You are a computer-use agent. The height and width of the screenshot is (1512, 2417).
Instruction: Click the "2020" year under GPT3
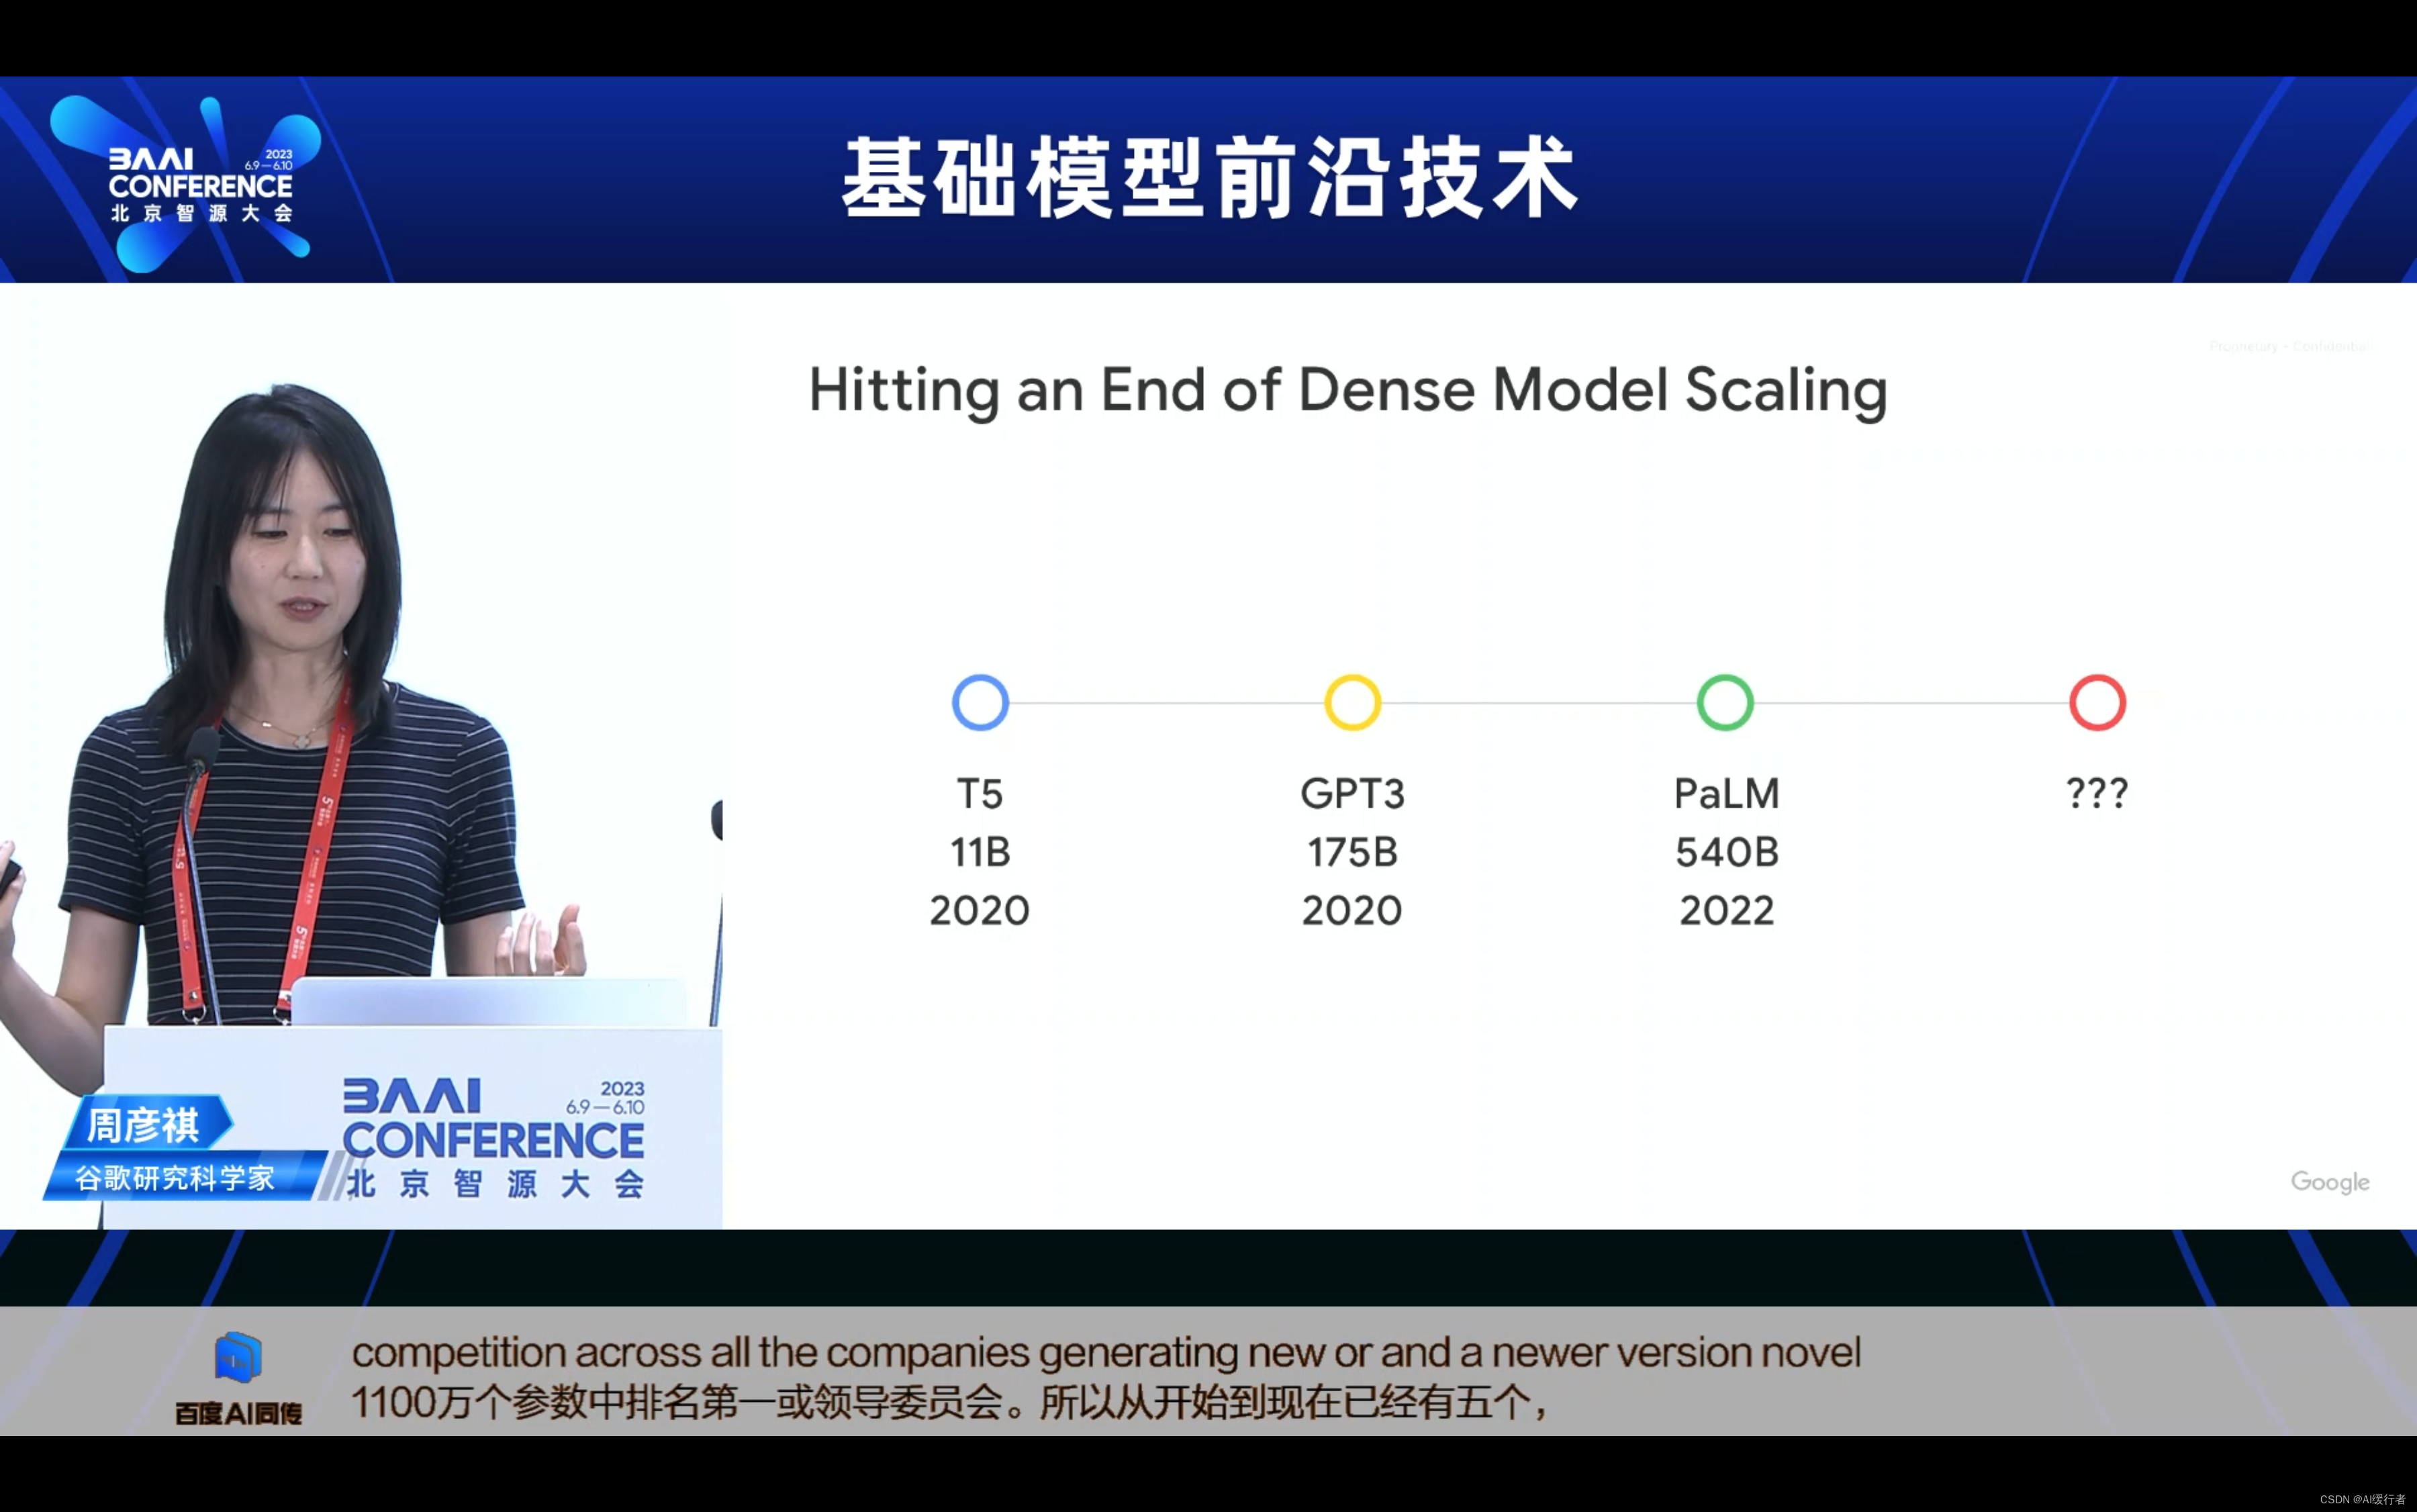(1352, 911)
